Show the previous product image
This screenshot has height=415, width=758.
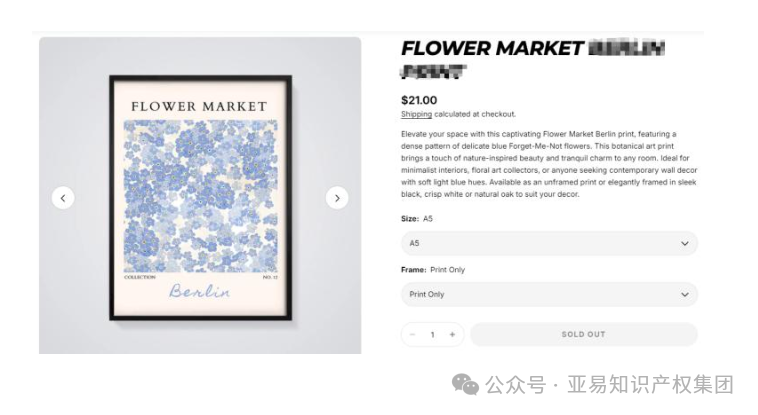(x=63, y=198)
